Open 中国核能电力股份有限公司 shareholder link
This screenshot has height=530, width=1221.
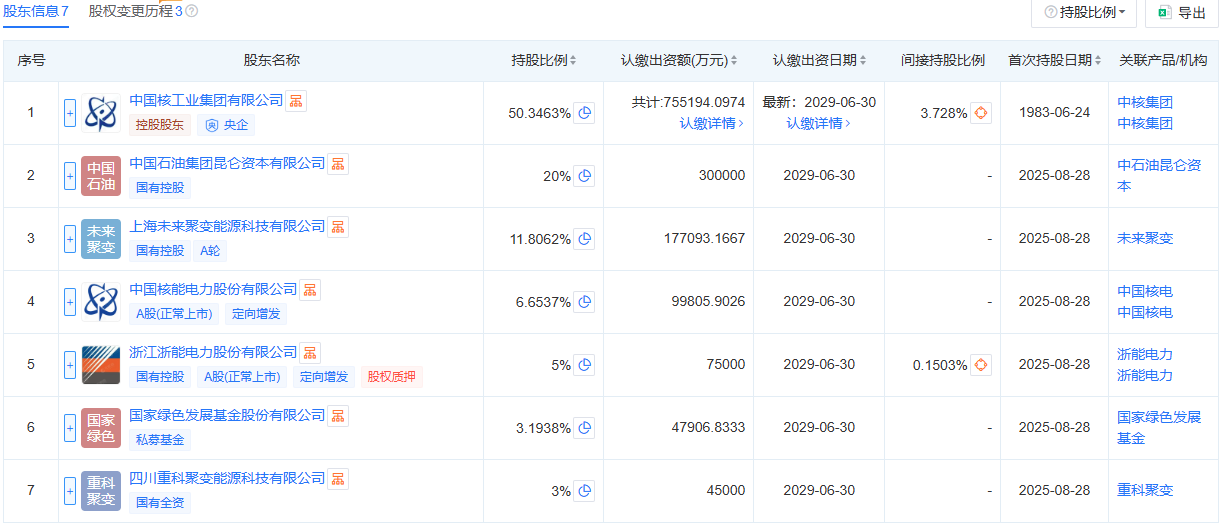coord(213,289)
